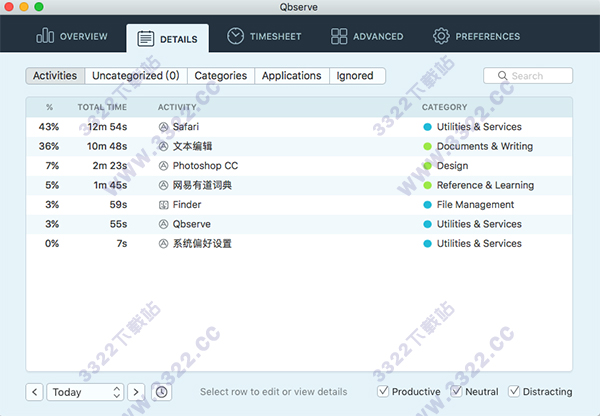The width and height of the screenshot is (600, 416).
Task: Sort by the CATEGORY column header
Action: click(x=445, y=107)
